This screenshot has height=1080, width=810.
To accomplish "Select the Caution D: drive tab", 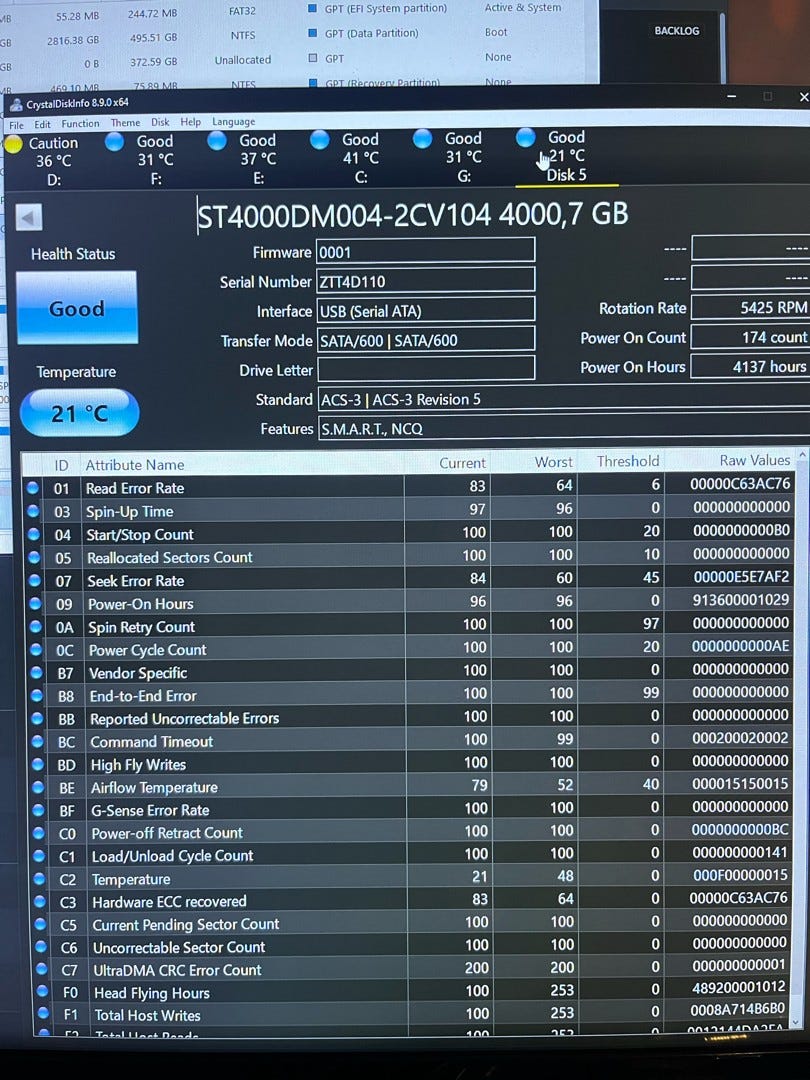I will tap(48, 161).
